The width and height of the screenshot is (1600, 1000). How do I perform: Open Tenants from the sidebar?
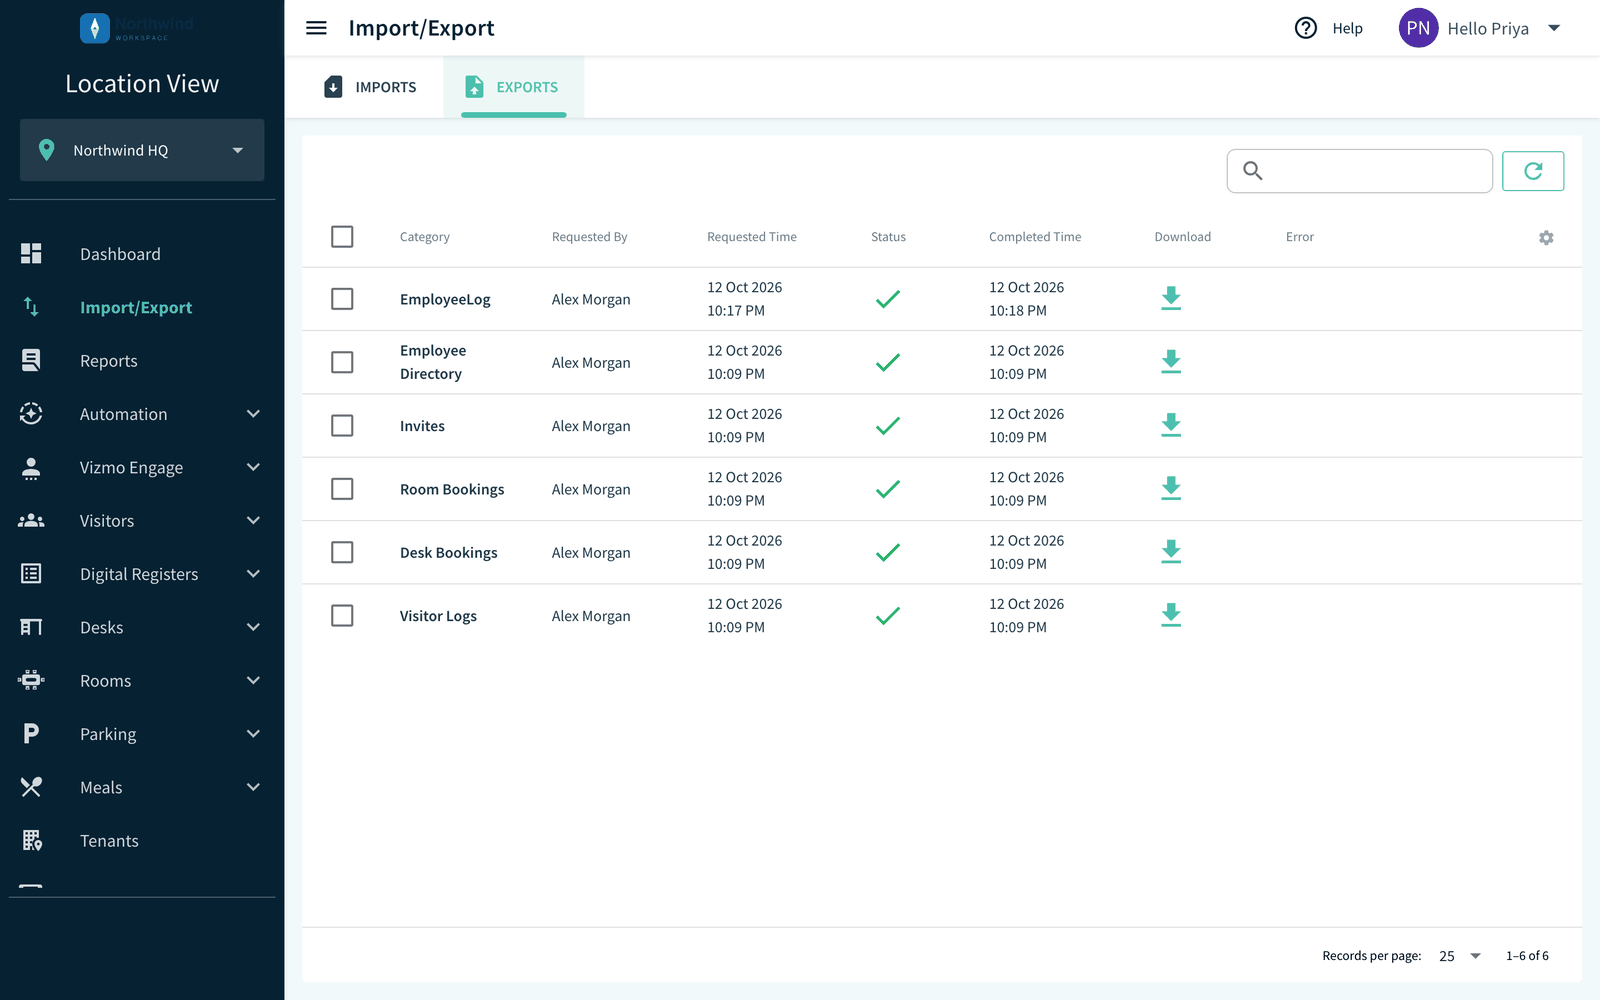pyautogui.click(x=110, y=841)
